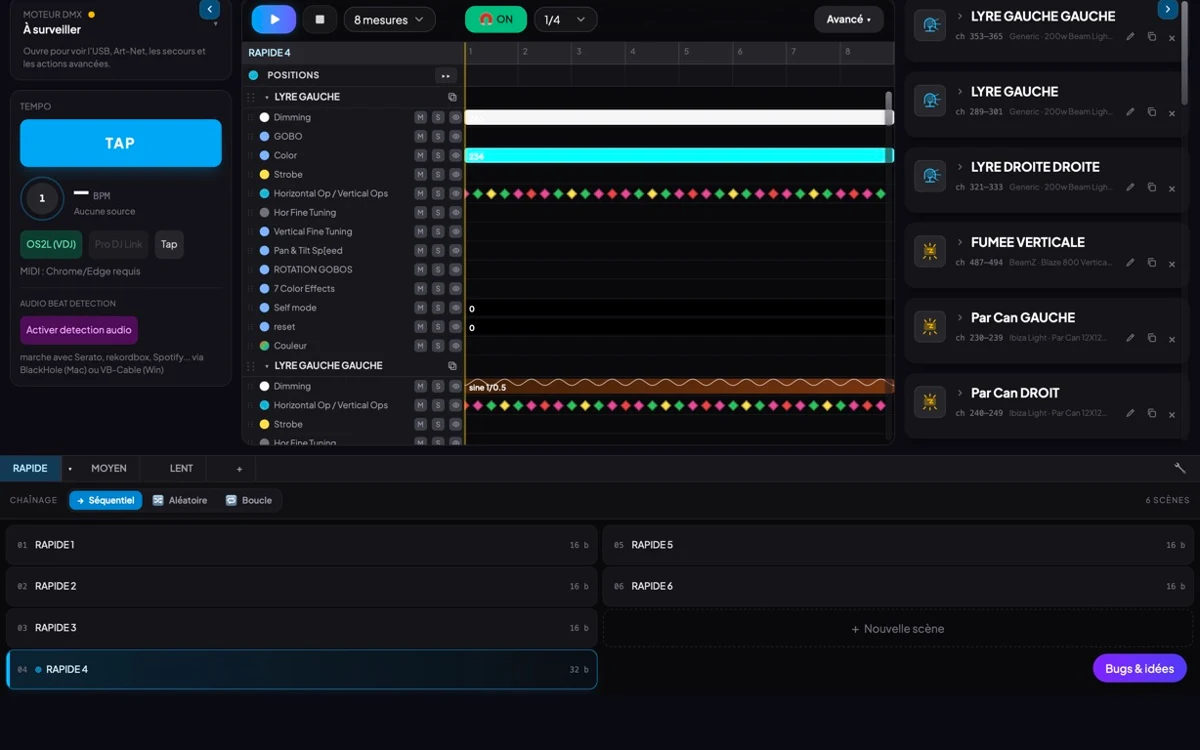Add a new scene group with plus tab

(x=239, y=468)
